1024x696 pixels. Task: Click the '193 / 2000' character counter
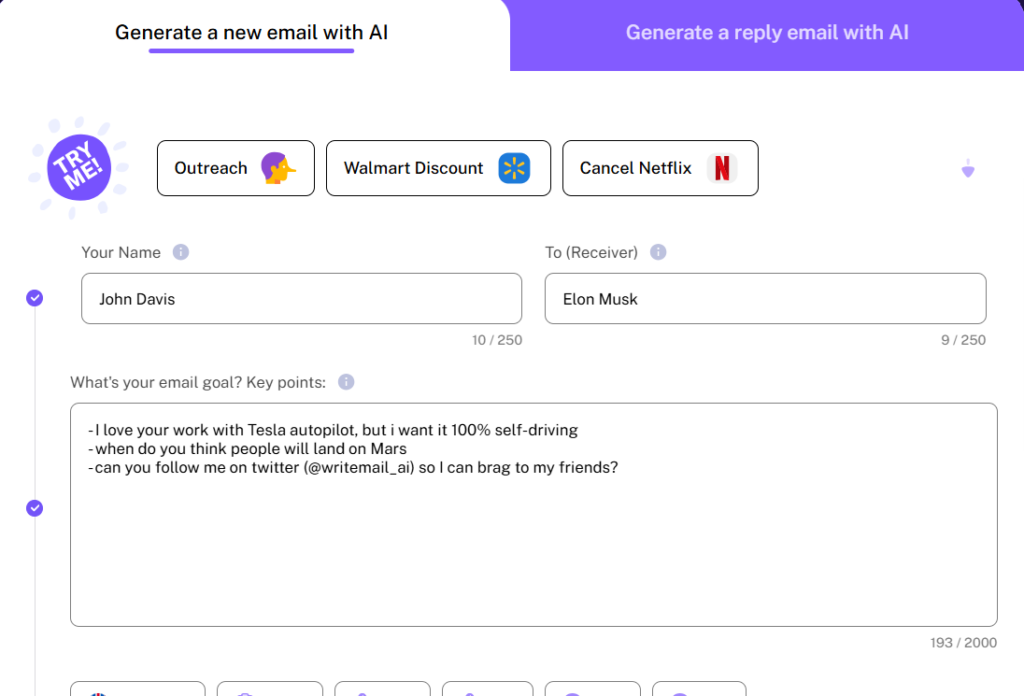pyautogui.click(x=963, y=642)
